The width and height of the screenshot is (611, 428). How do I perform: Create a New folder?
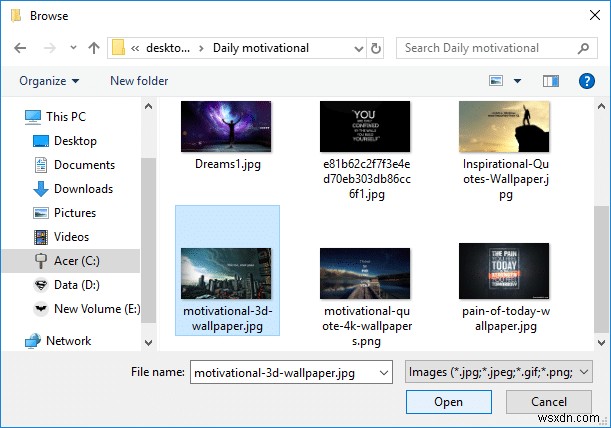[139, 81]
